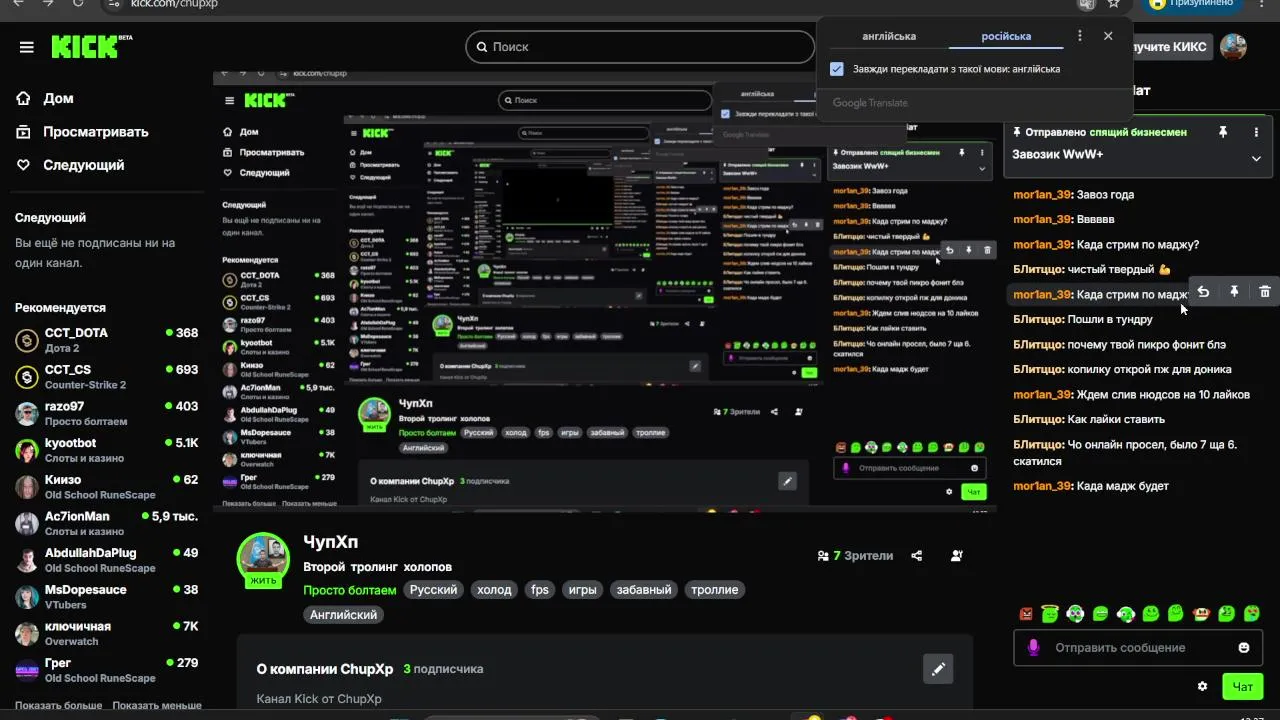Select the англійська tab in translate popup
The width and height of the screenshot is (1280, 720).
[x=889, y=36]
